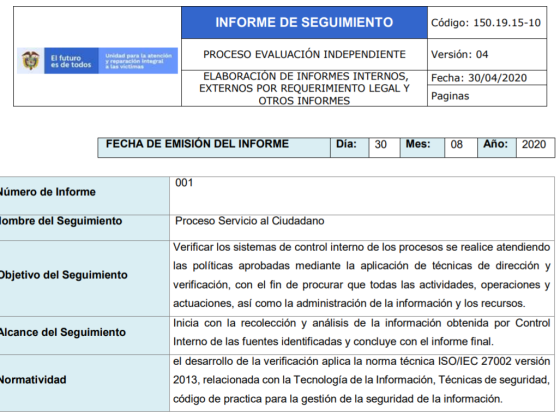Click 'las políticas aprobadas mediante' line
The width and height of the screenshot is (560, 420).
click(x=361, y=266)
